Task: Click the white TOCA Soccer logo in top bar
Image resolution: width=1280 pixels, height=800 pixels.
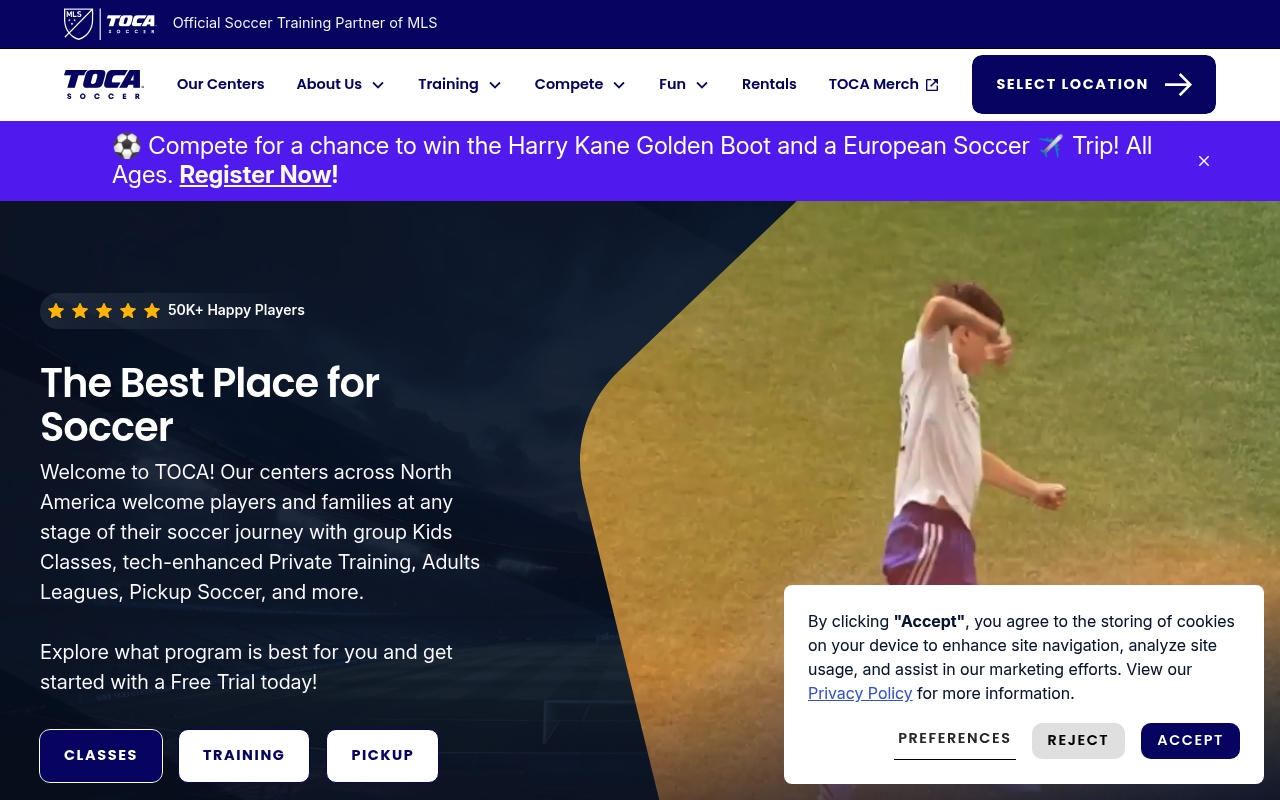Action: [131, 23]
